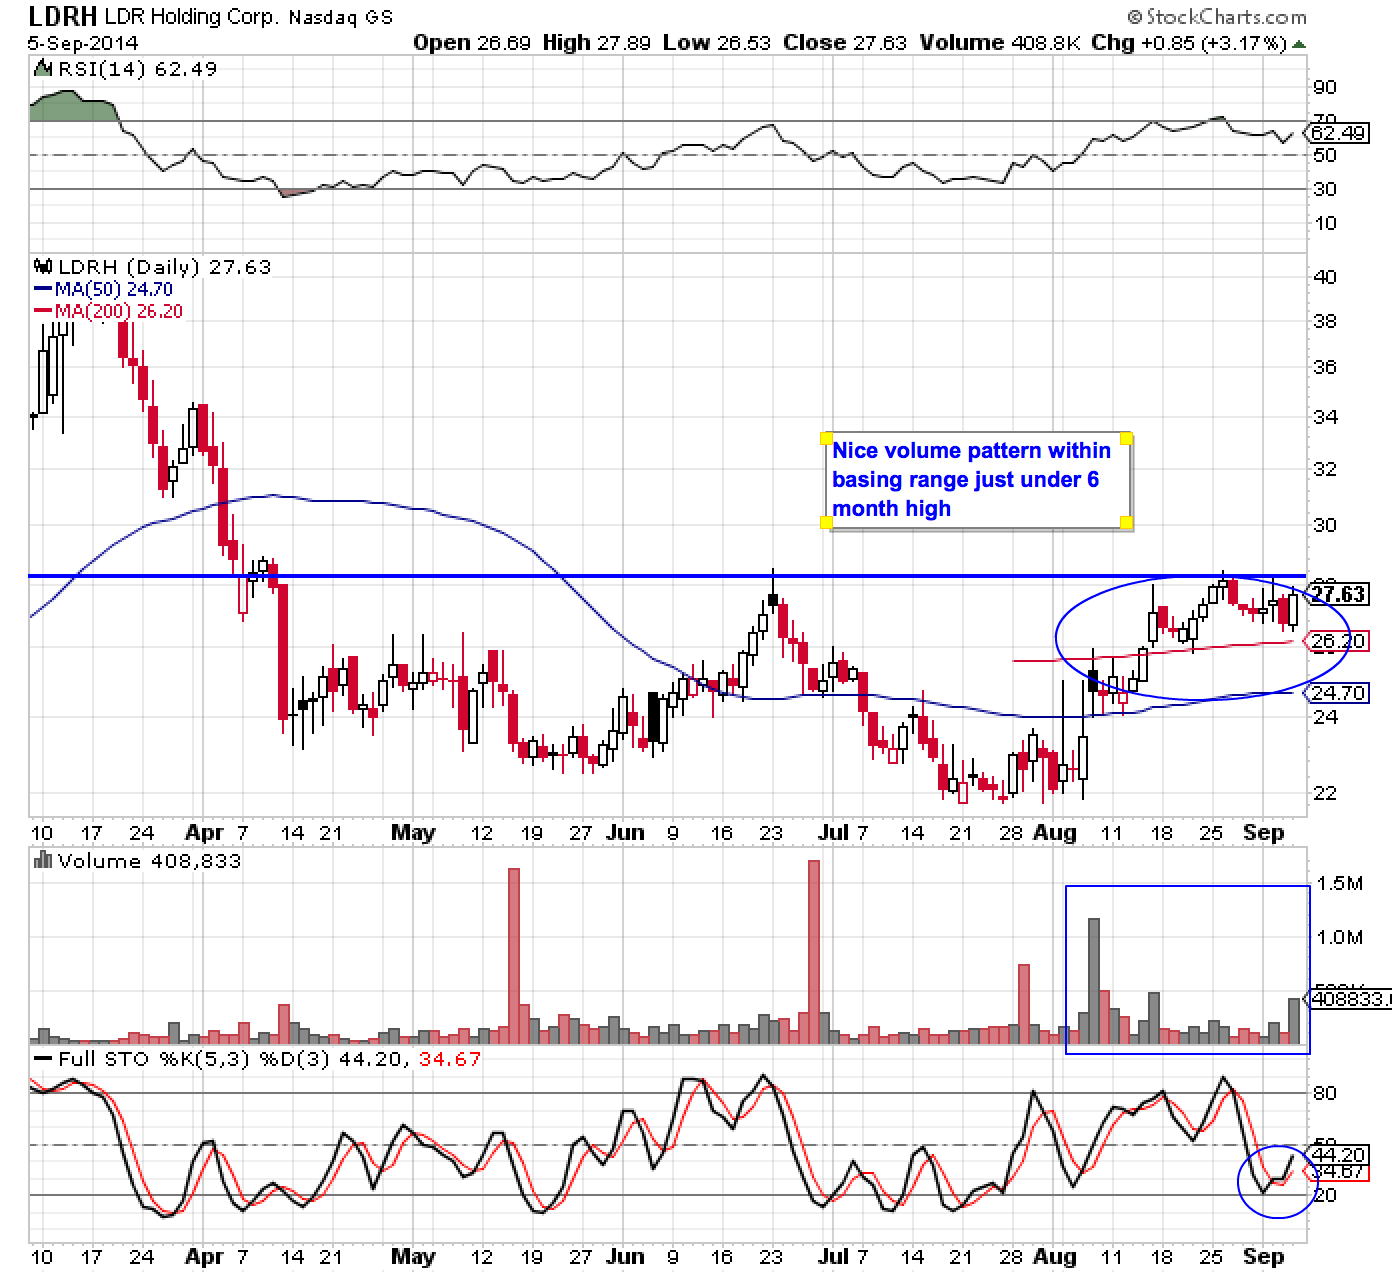
Task: Click the 5-Sep-2014 date label
Action: coord(83,43)
